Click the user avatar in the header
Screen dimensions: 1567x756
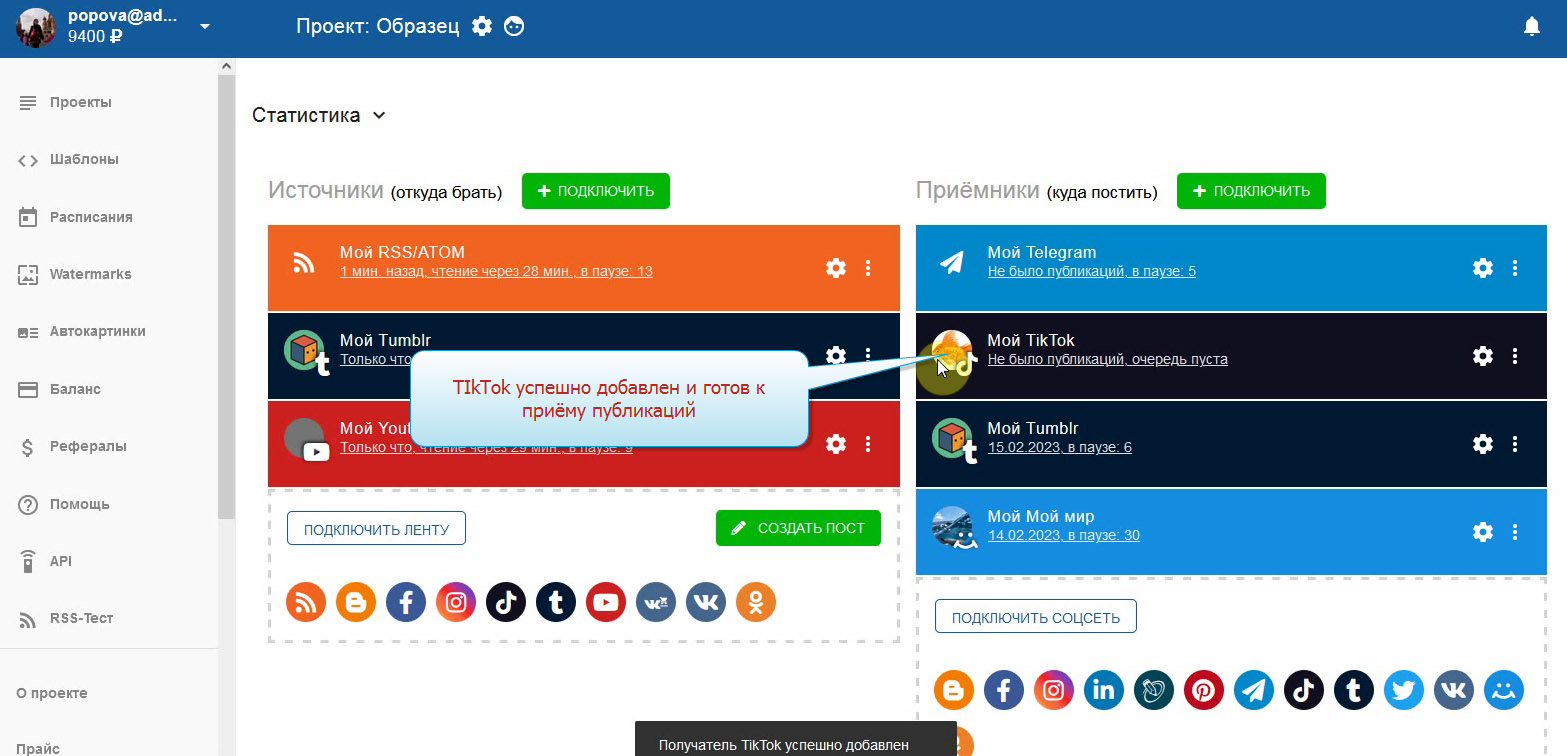(36, 28)
